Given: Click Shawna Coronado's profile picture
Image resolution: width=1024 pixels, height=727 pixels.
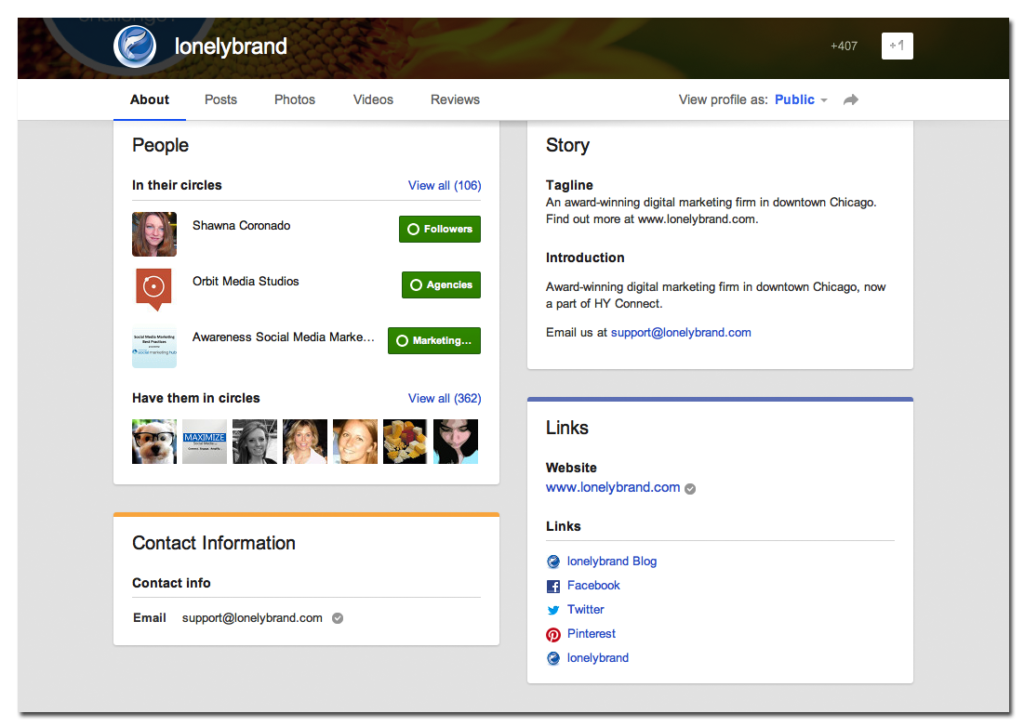Looking at the screenshot, I should coord(153,233).
